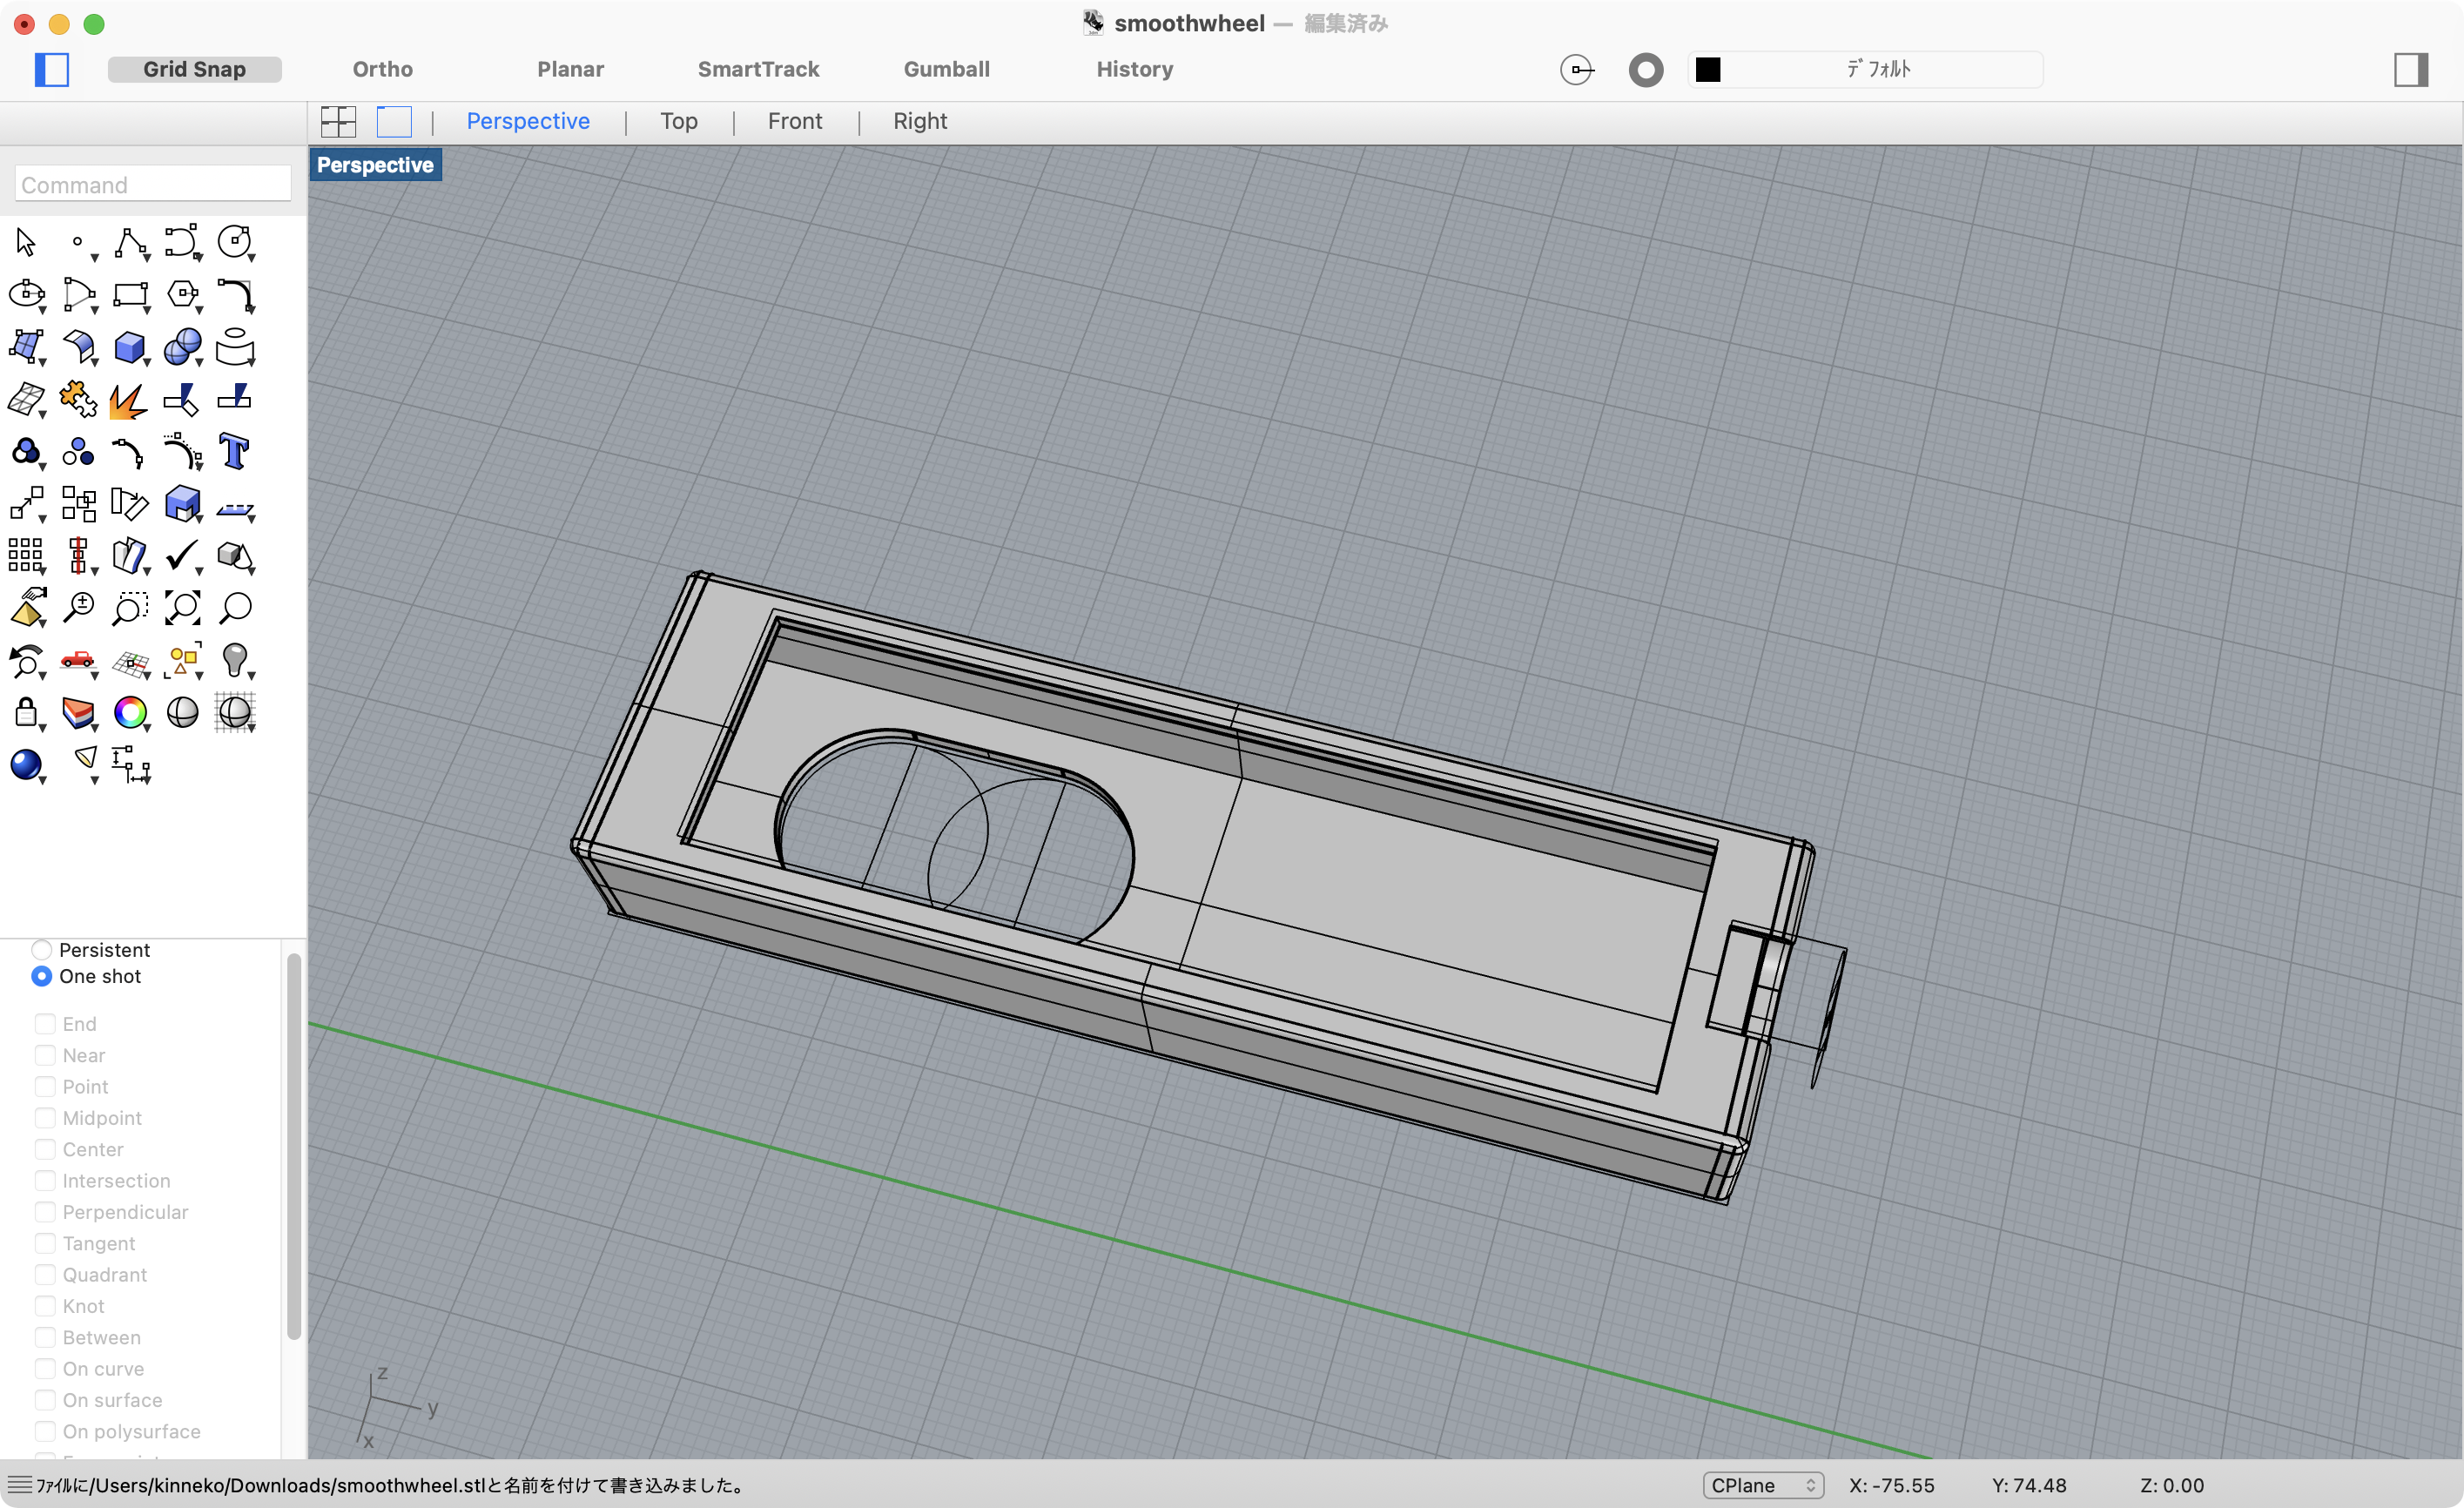Click the Boolean Union two-spheres icon
The image size is (2464, 1508).
pos(182,347)
